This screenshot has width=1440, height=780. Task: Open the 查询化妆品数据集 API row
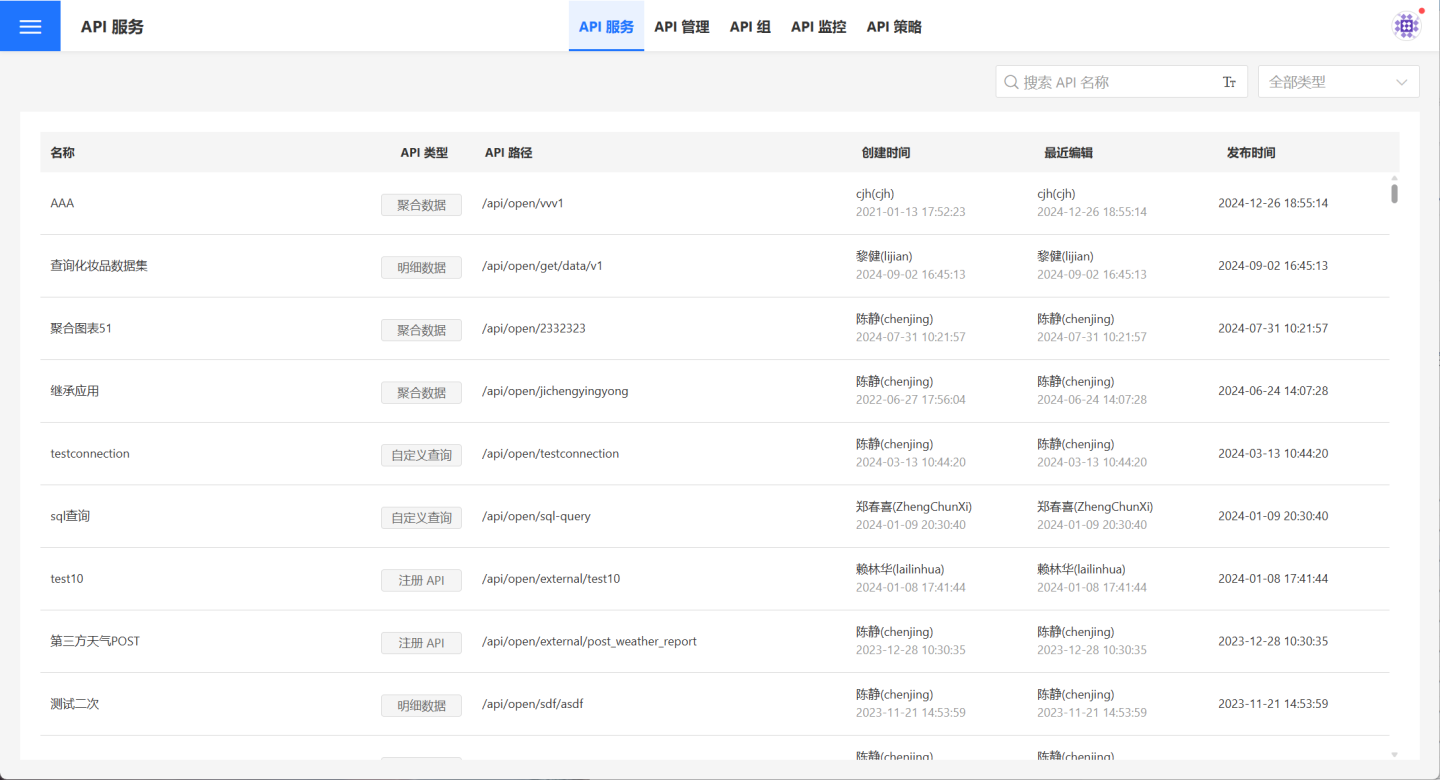[99, 266]
